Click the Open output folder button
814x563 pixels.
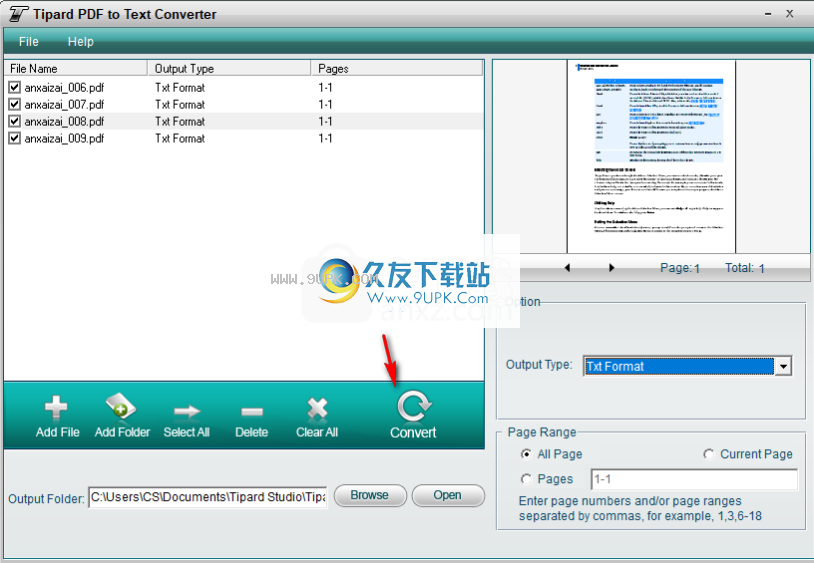coord(448,496)
